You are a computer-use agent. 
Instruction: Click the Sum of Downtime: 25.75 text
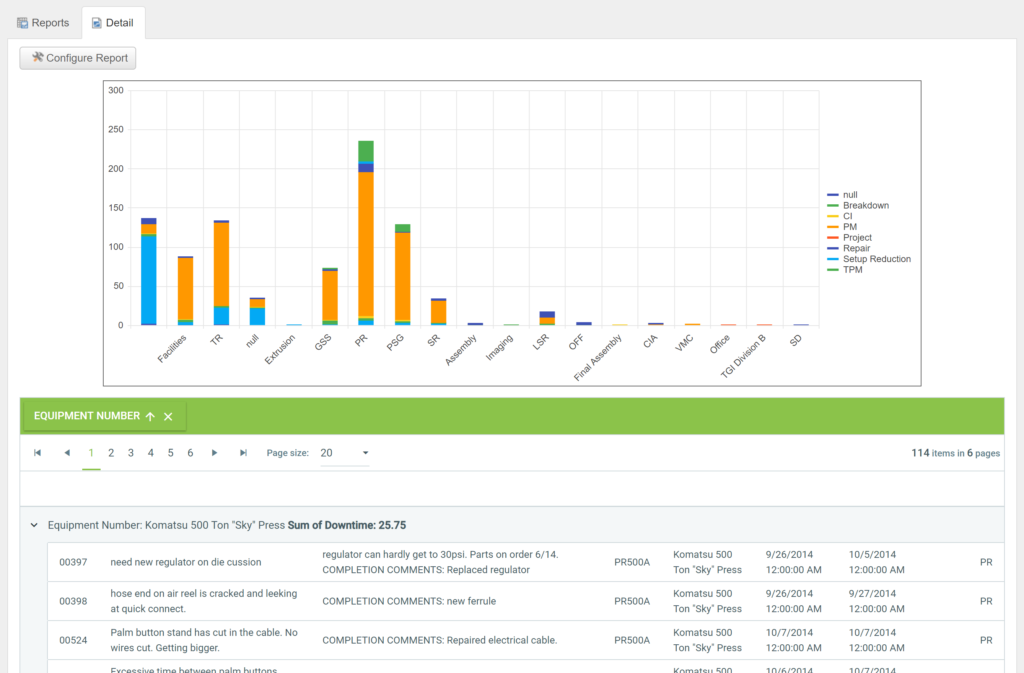[347, 525]
